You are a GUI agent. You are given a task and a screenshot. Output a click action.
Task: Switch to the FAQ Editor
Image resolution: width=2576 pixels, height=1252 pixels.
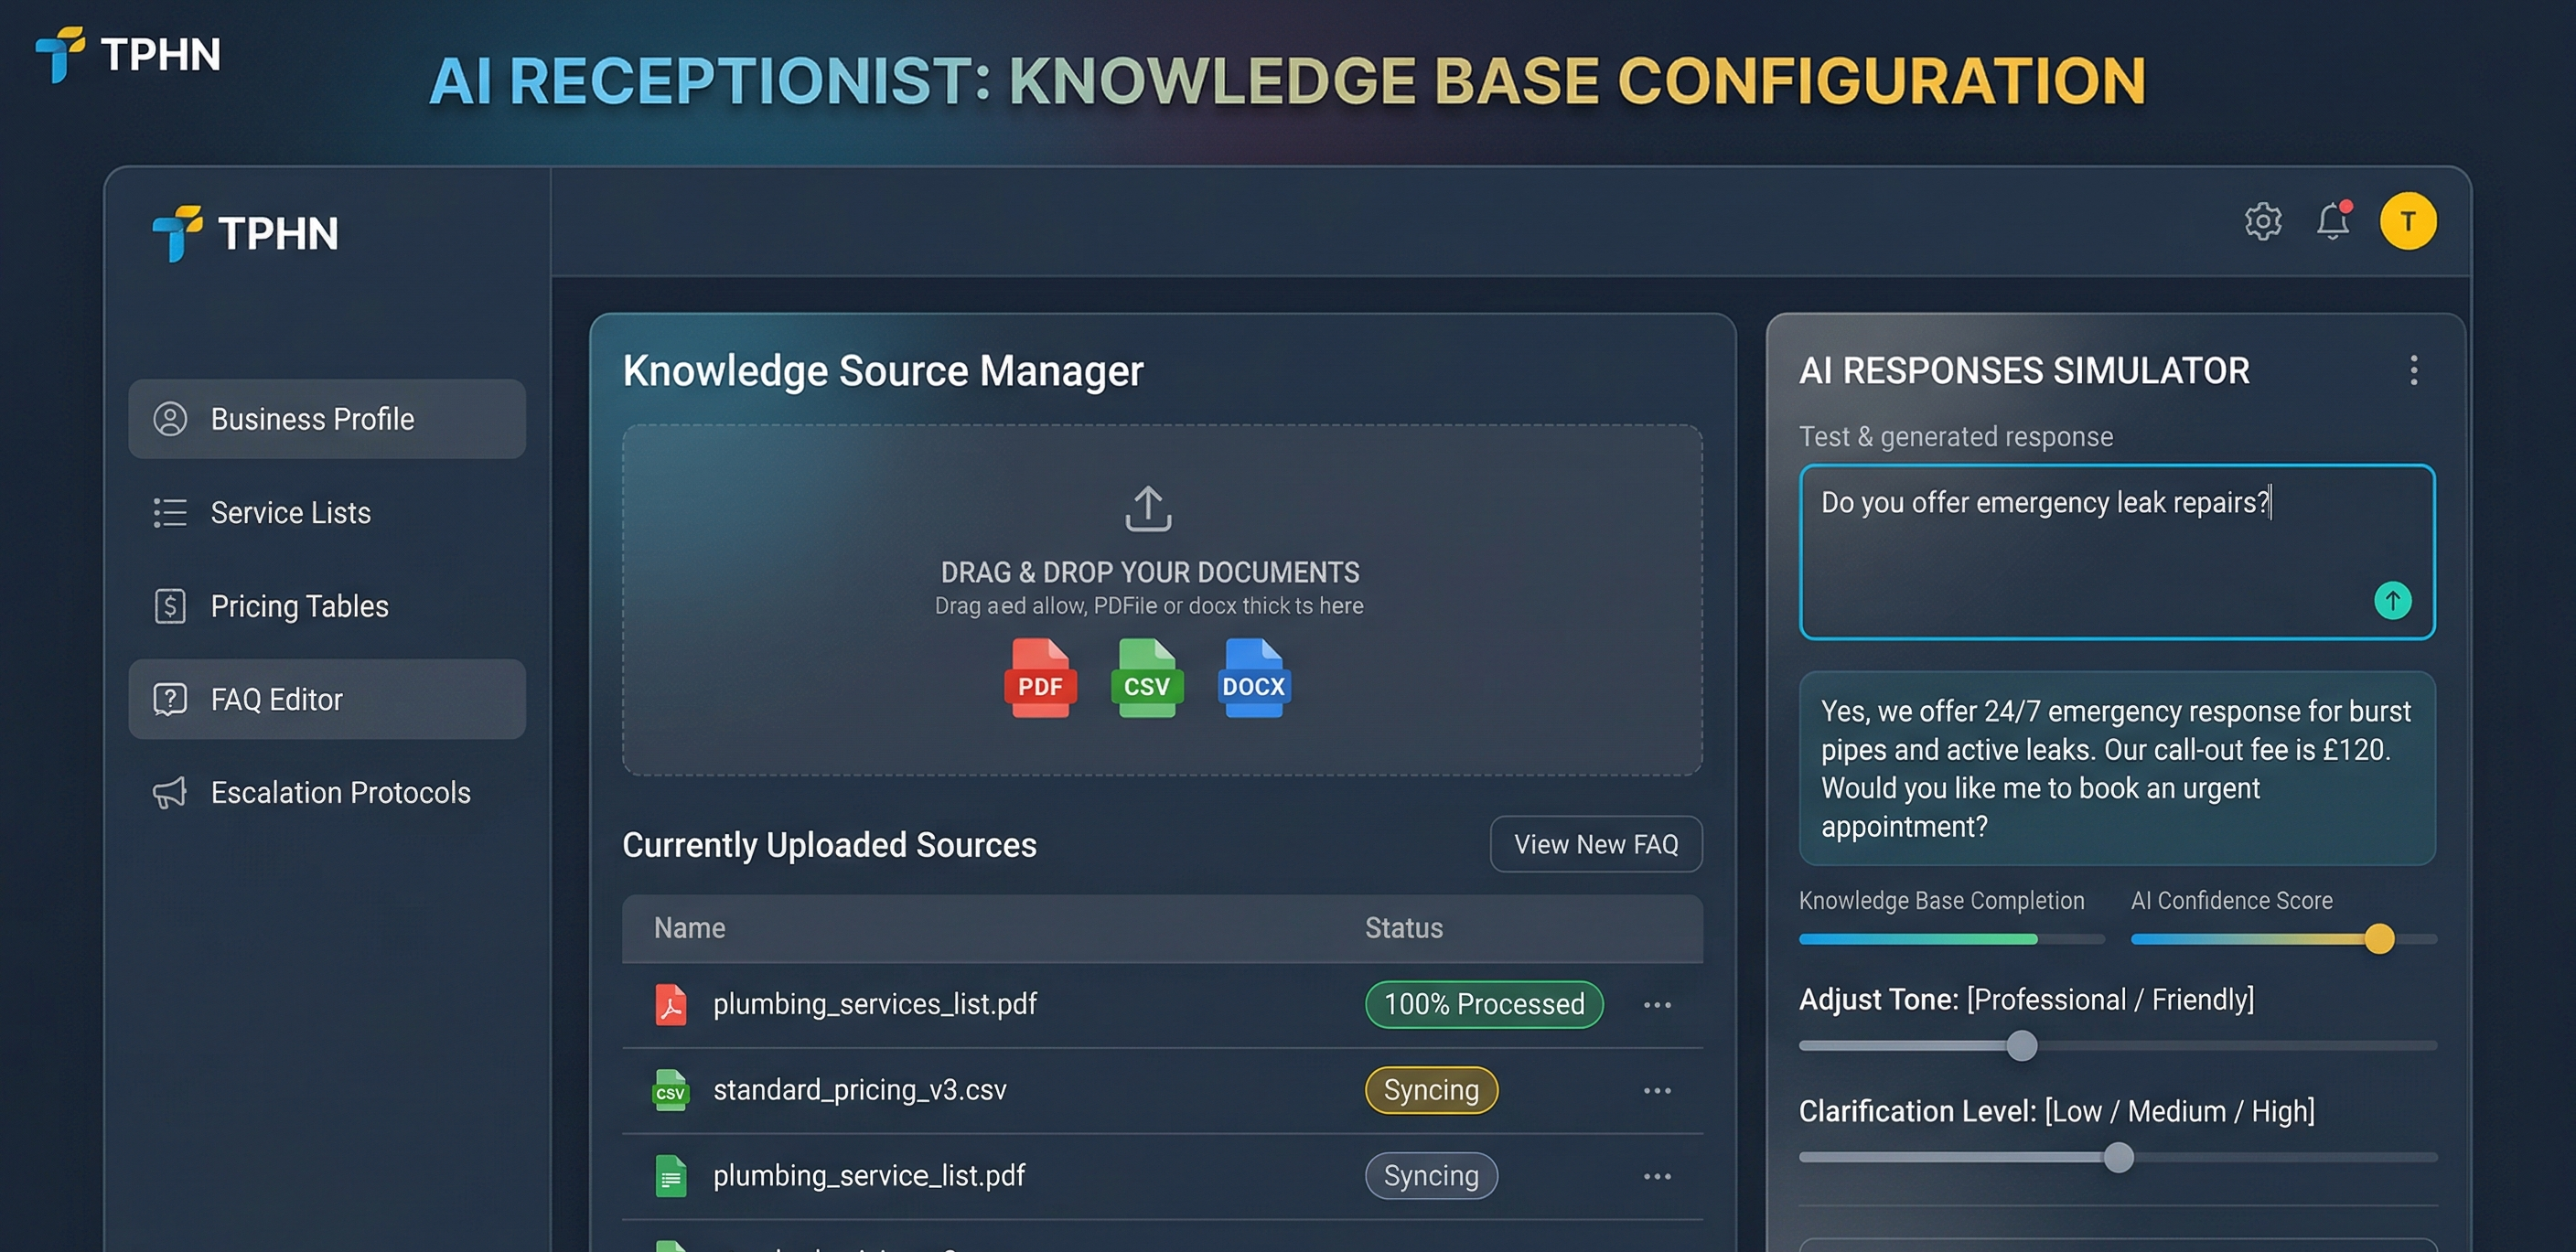pos(327,699)
